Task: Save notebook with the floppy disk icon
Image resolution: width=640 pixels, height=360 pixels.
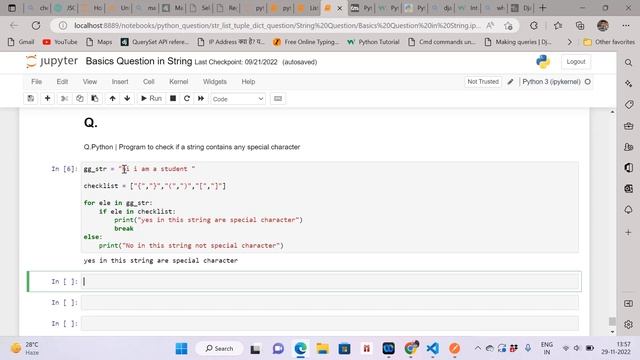Action: (31, 99)
